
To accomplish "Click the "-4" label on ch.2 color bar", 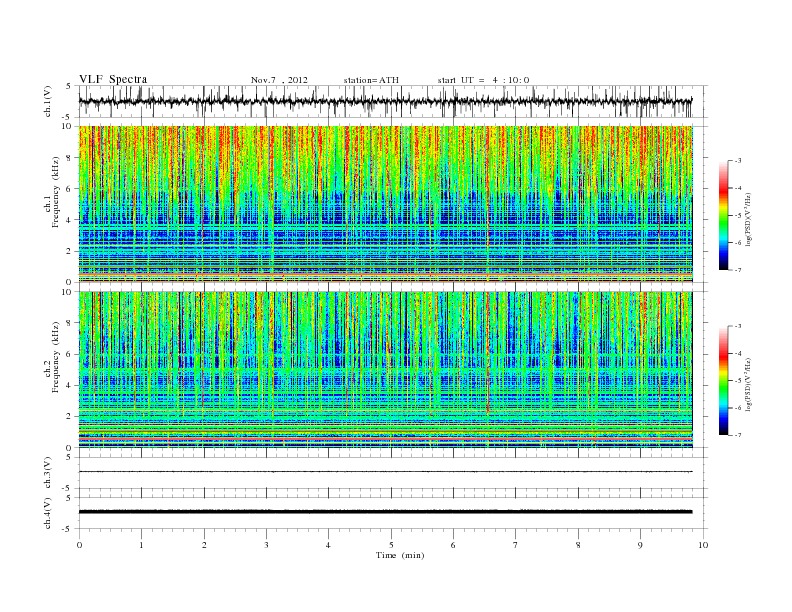I will pyautogui.click(x=738, y=353).
